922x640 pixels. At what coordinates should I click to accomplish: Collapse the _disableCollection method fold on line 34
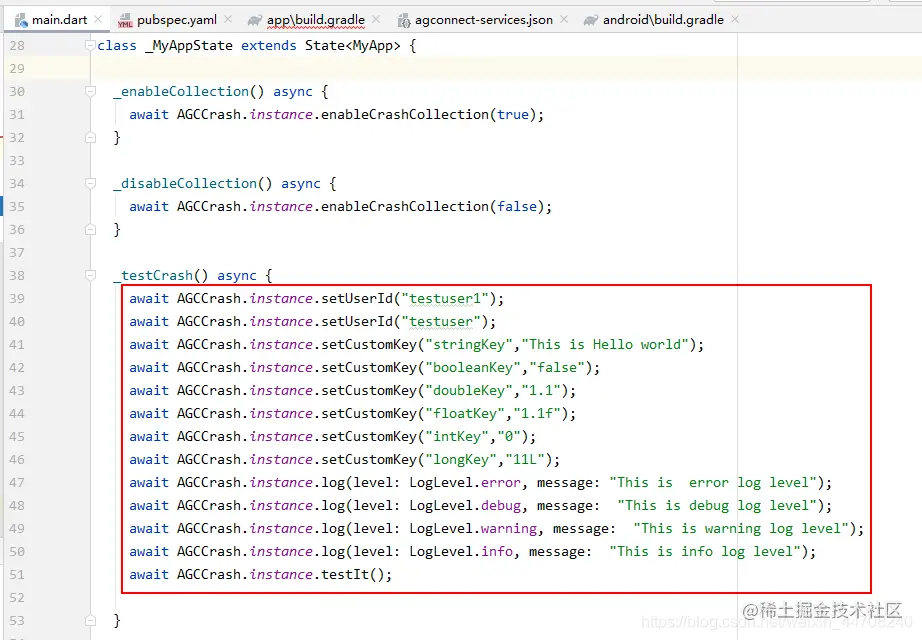pos(91,183)
